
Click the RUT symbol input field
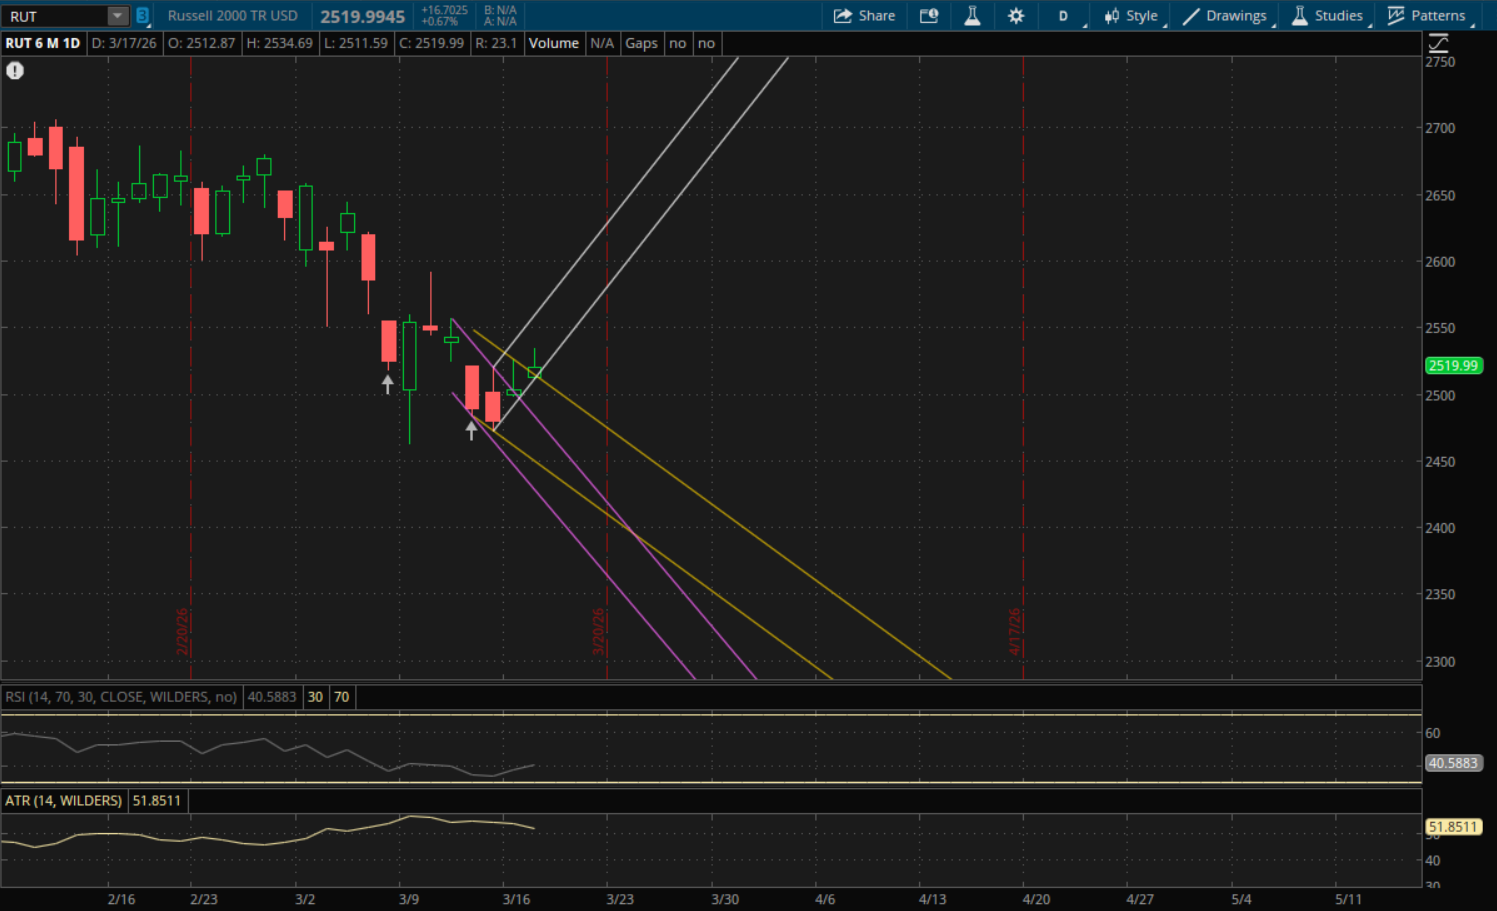click(x=55, y=16)
